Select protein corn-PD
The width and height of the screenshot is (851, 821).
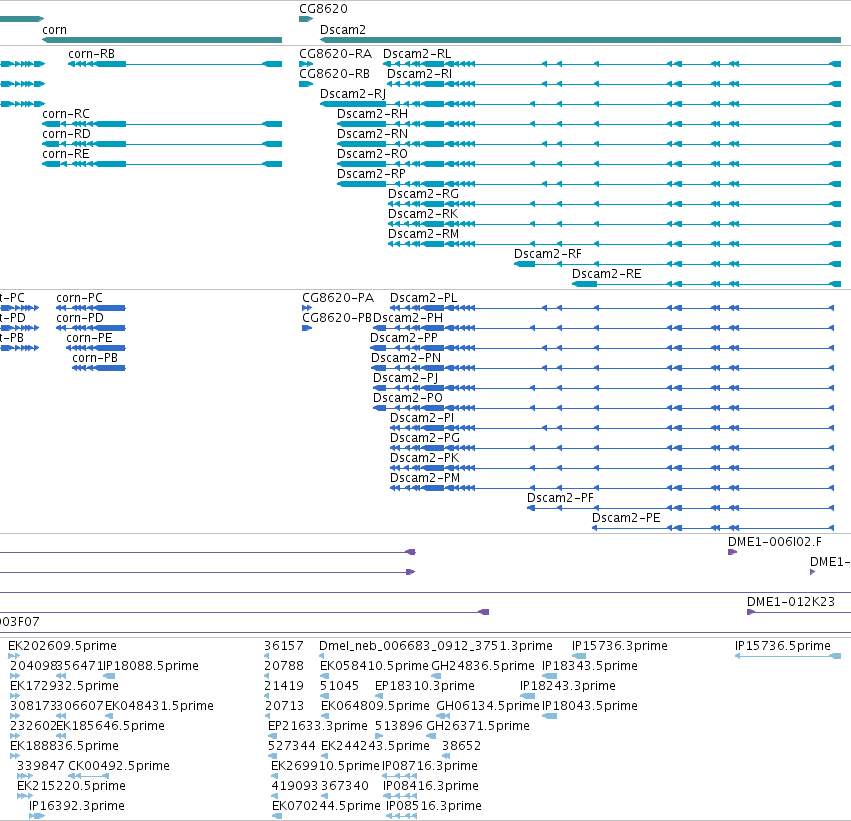[x=80, y=319]
